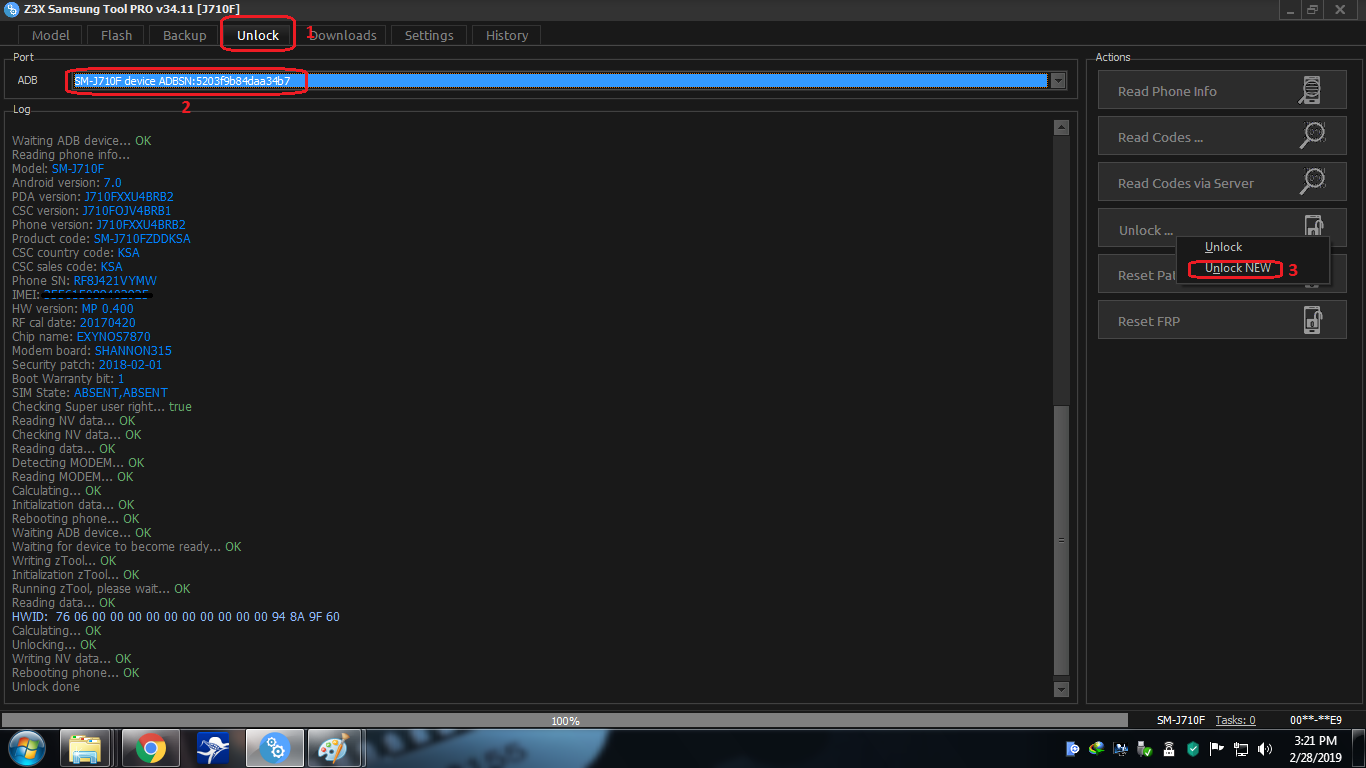The image size is (1366, 768).
Task: Open the green shield antivirus tray icon
Action: coord(1193,749)
